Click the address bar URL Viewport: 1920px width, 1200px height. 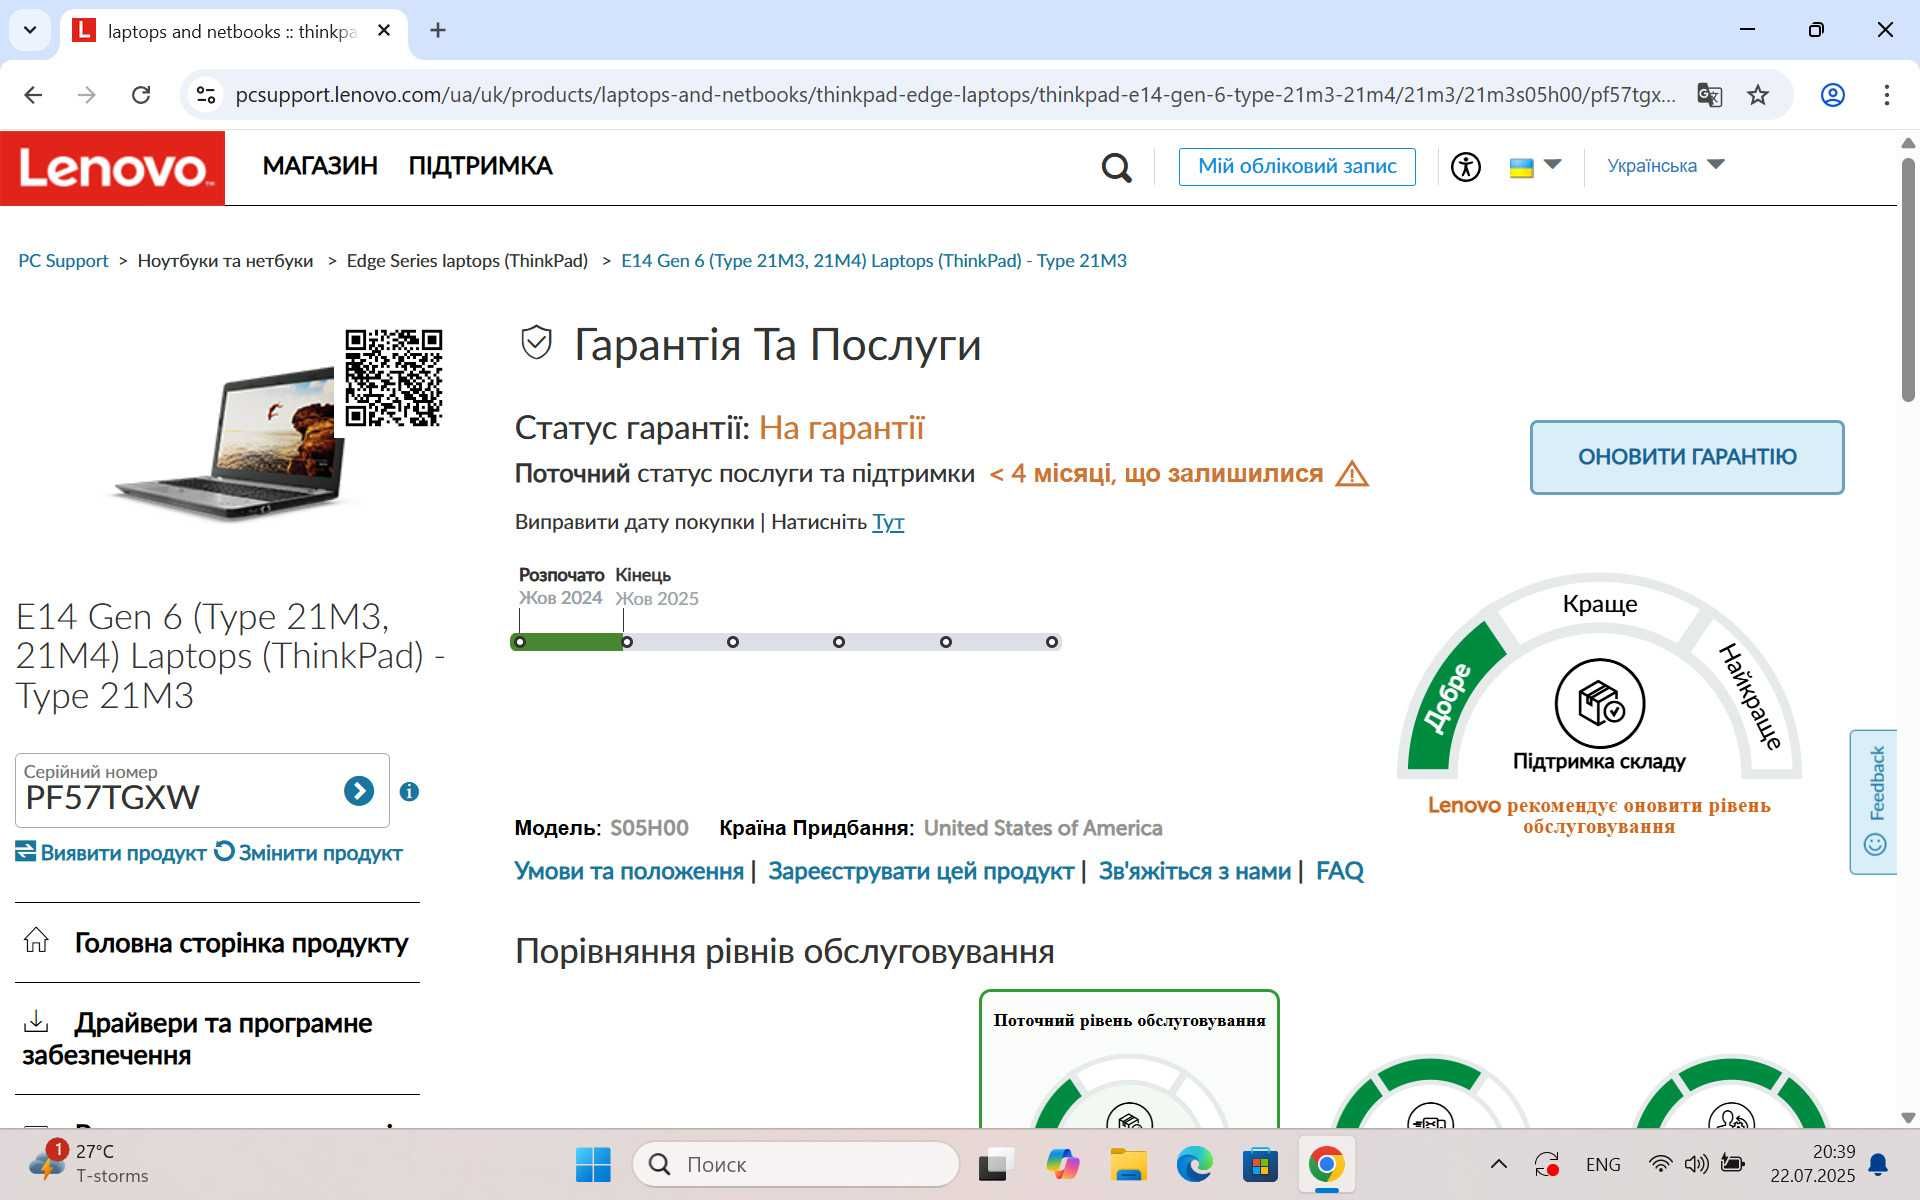tap(955, 95)
